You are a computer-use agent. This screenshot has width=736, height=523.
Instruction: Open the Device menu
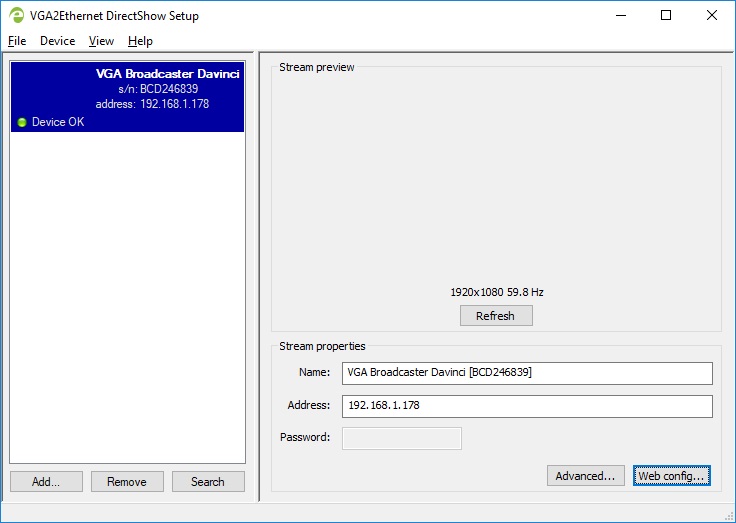pyautogui.click(x=57, y=41)
